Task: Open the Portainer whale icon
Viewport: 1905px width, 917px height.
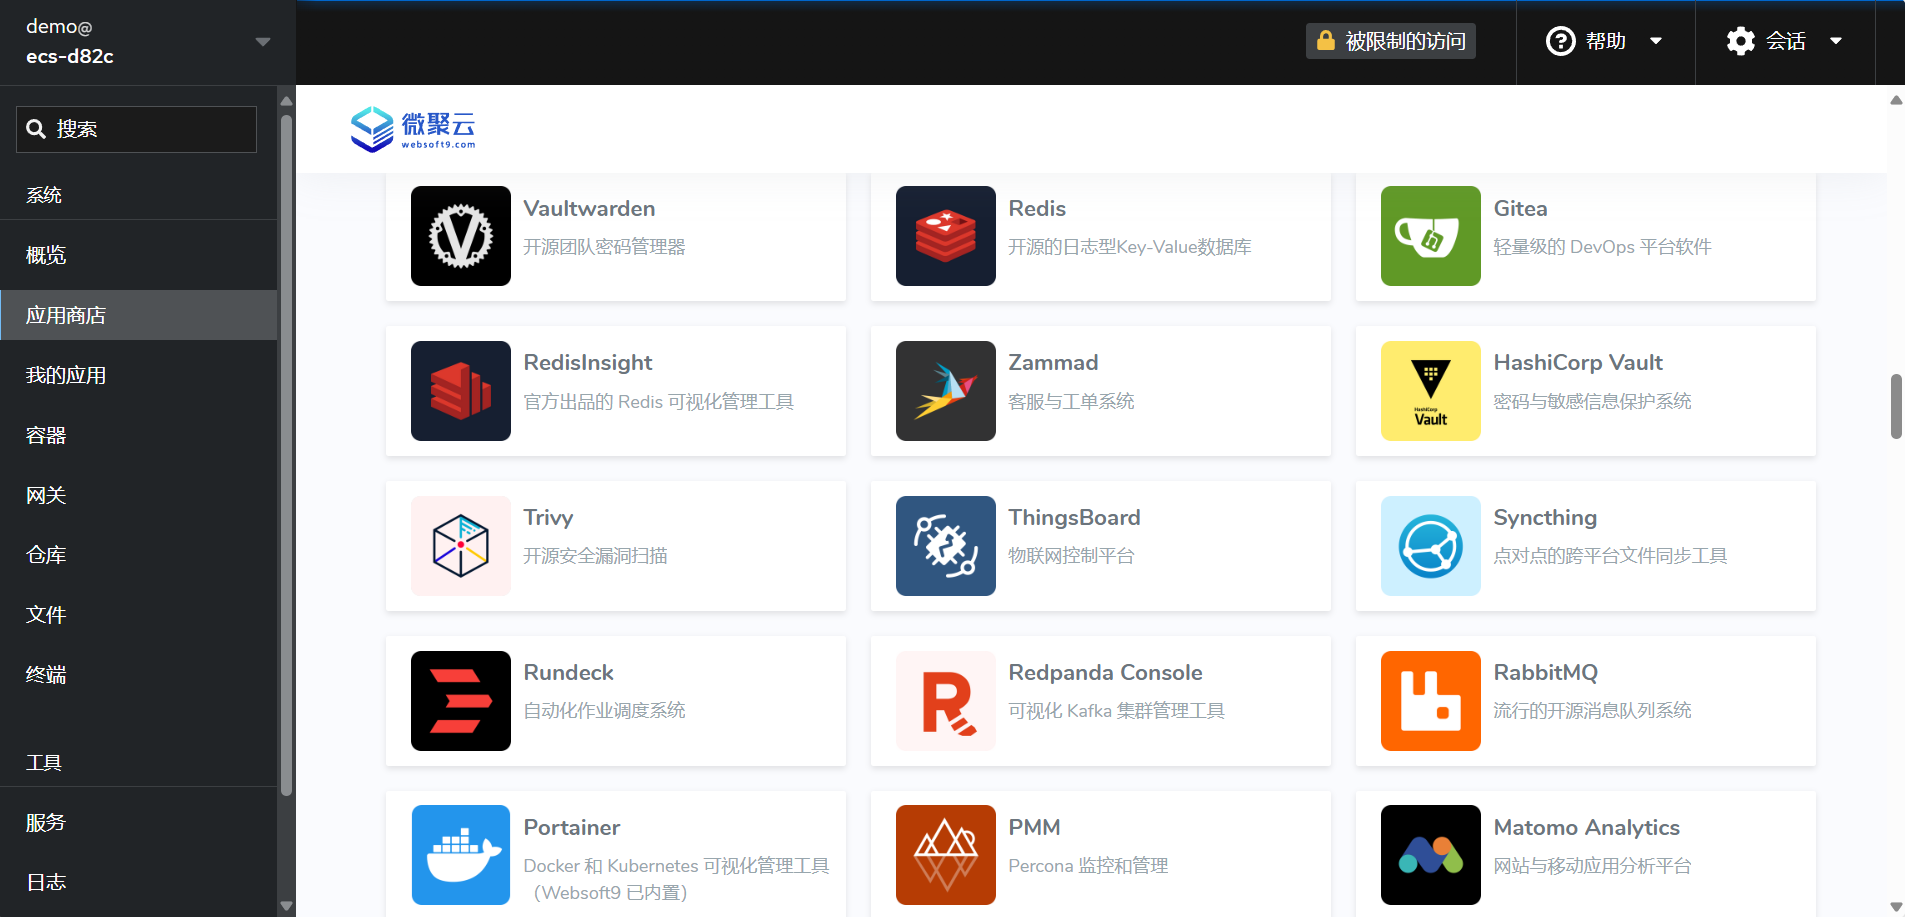Action: (x=461, y=855)
